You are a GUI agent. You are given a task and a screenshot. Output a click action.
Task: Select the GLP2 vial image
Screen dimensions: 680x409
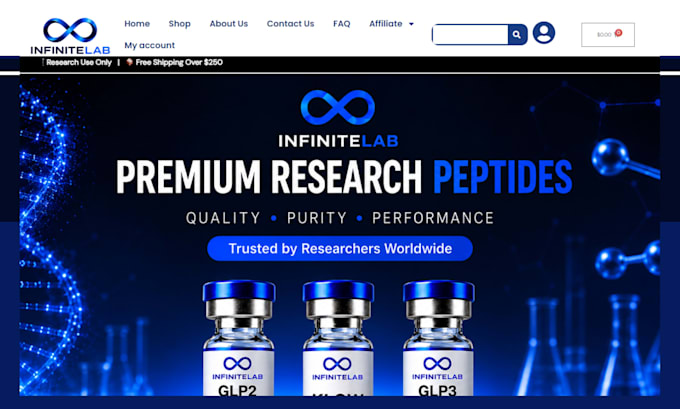point(239,338)
